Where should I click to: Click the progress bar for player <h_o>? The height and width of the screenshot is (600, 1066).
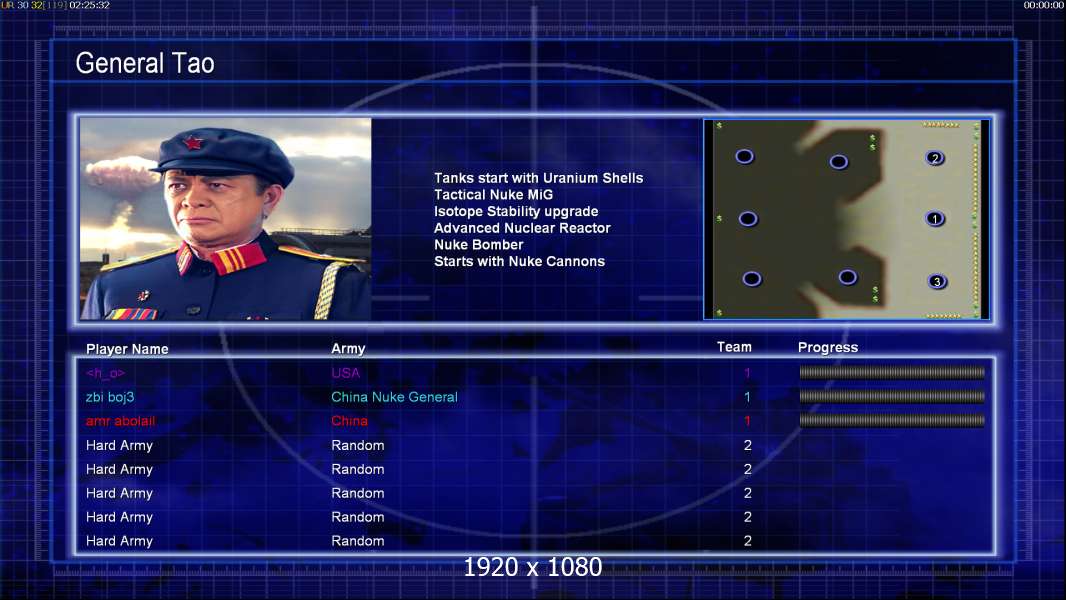[x=892, y=372]
